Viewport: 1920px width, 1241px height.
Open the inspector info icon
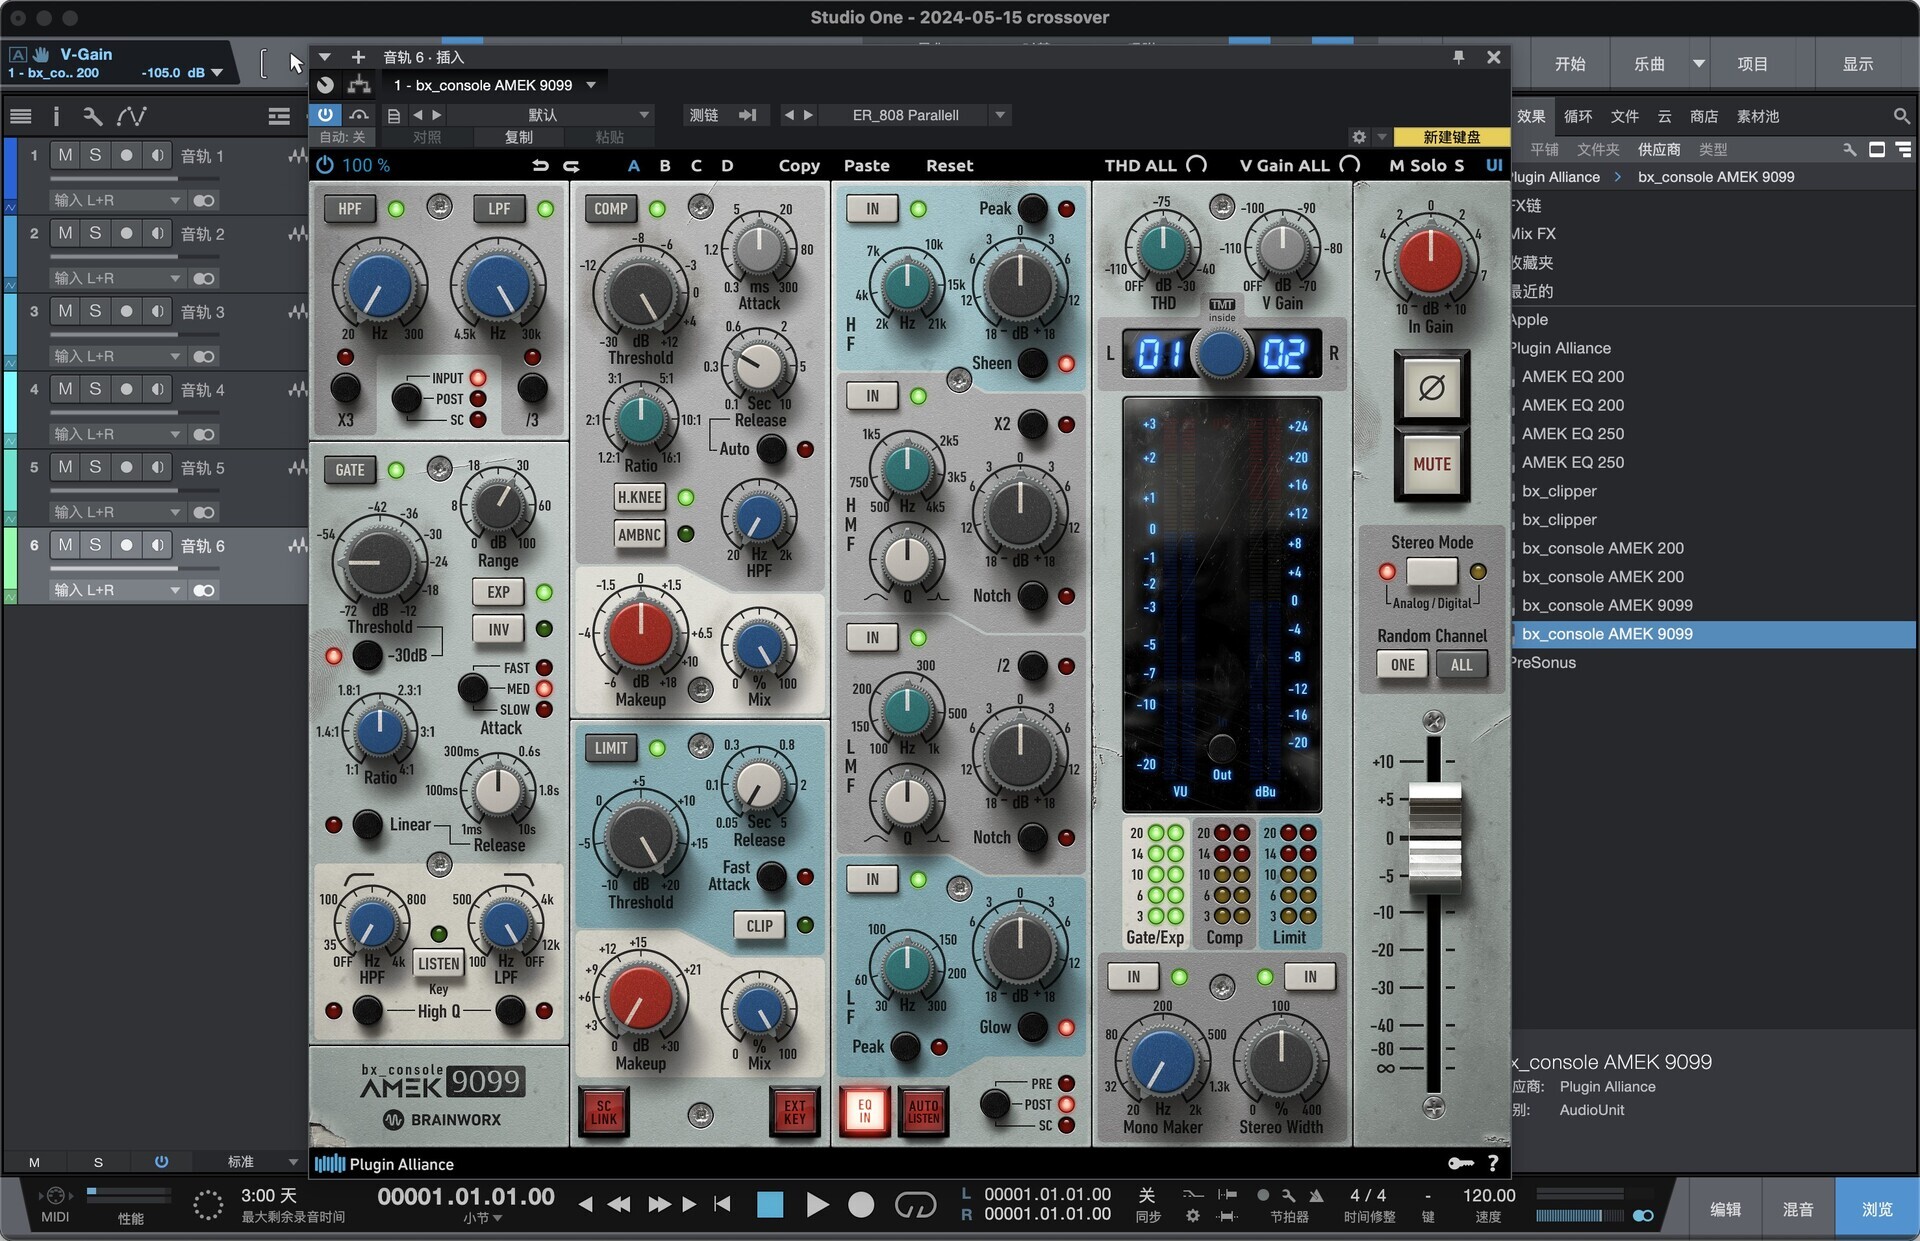pyautogui.click(x=56, y=116)
